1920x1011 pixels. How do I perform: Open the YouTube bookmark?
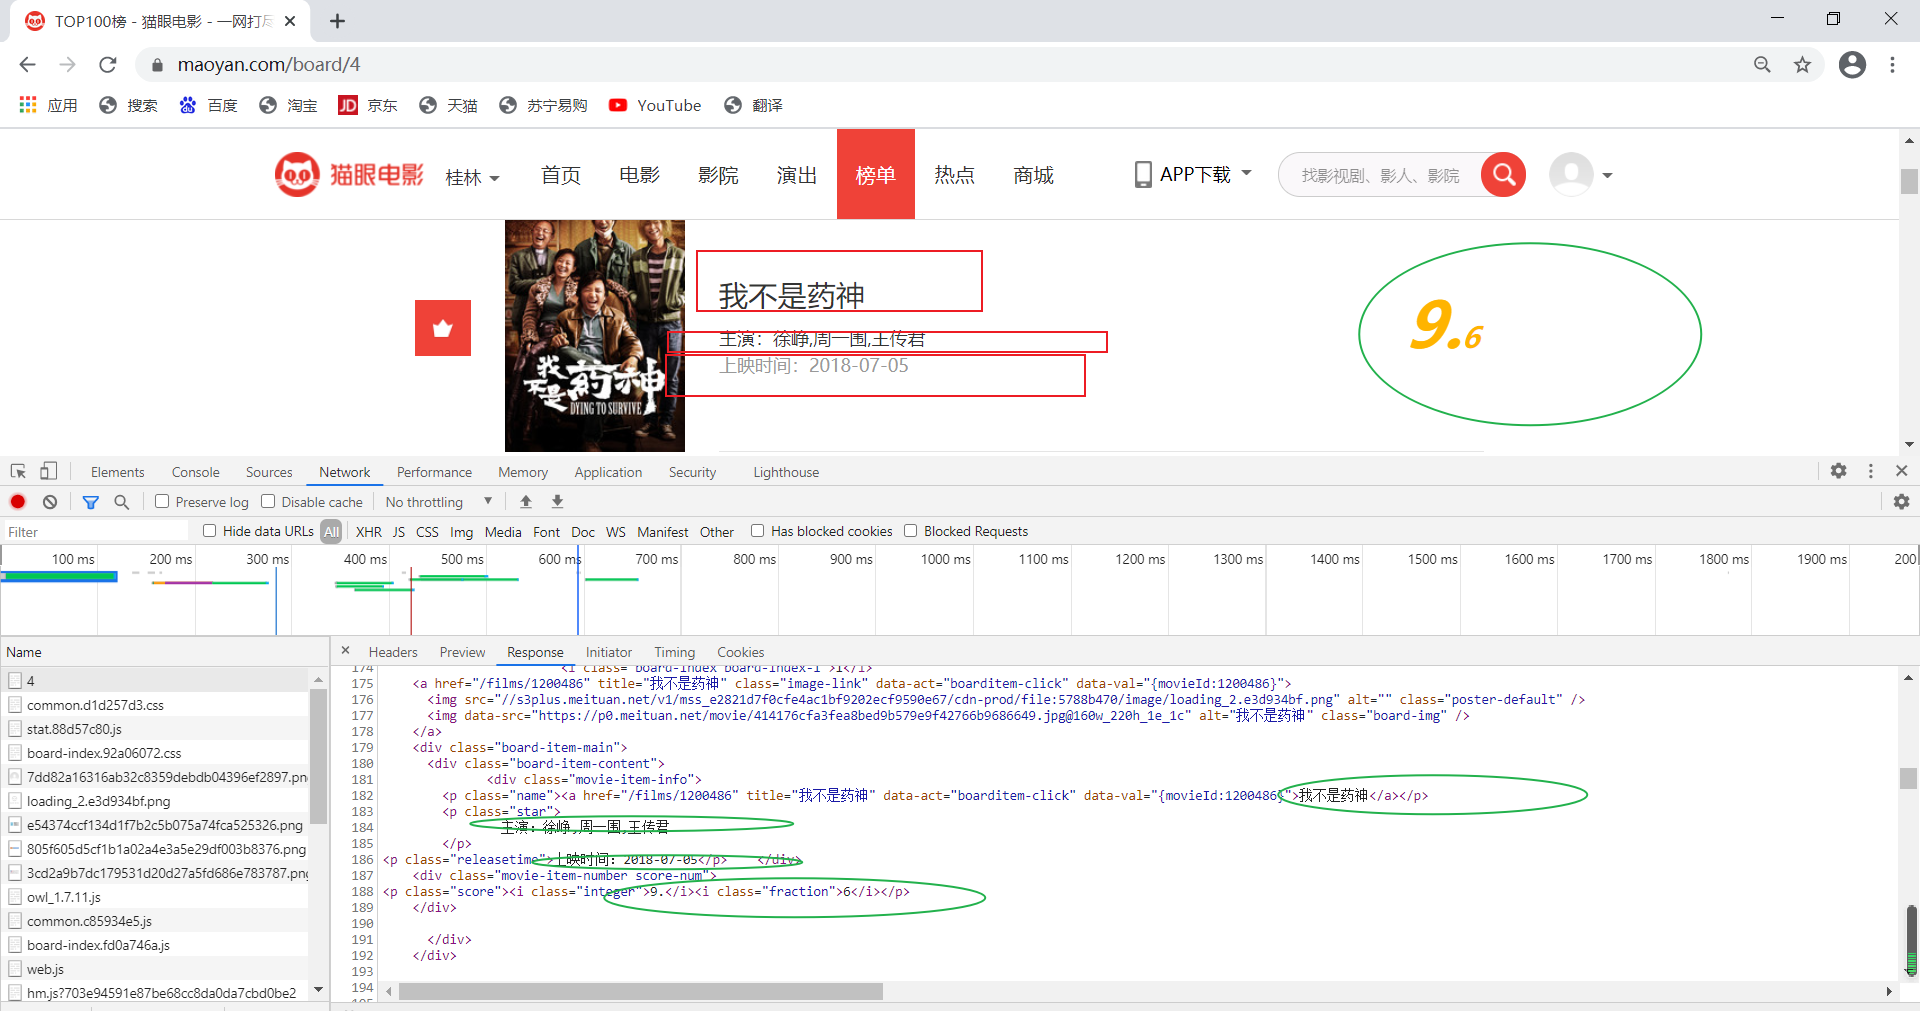655,105
